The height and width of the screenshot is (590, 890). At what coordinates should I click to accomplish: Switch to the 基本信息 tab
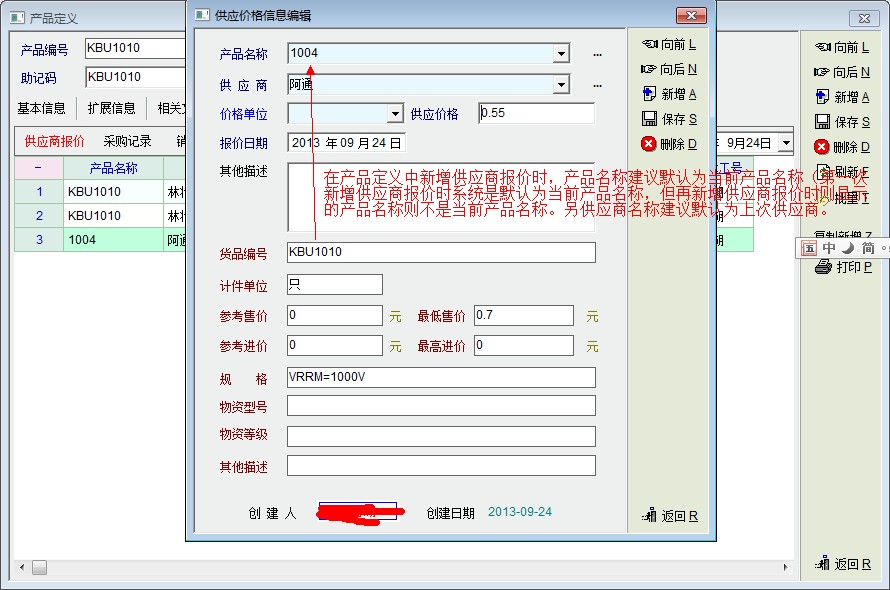(42, 108)
